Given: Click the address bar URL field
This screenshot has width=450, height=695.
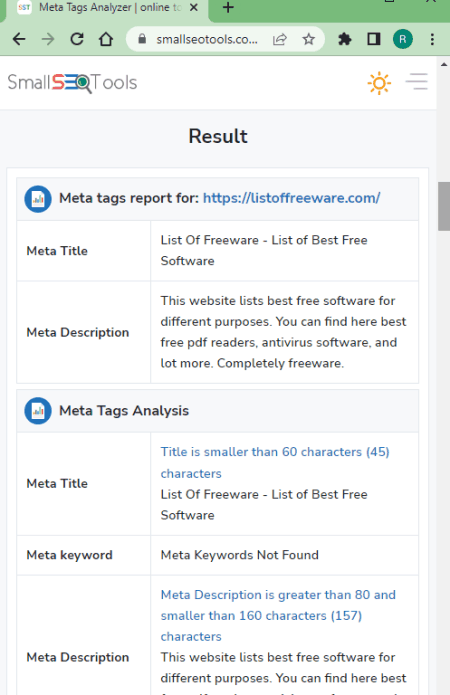Looking at the screenshot, I should coord(207,39).
